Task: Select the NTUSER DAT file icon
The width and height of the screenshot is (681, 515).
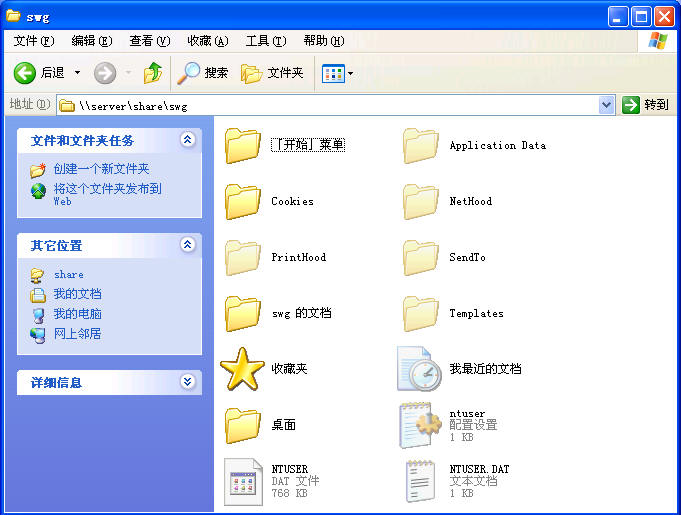Action: (243, 481)
